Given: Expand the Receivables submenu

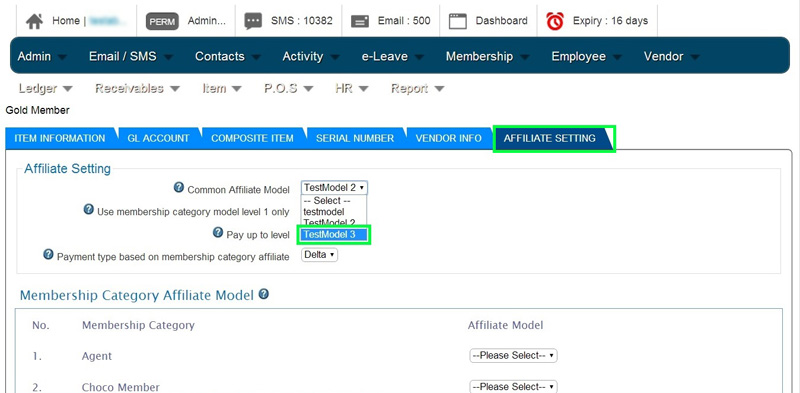Looking at the screenshot, I should click(137, 89).
